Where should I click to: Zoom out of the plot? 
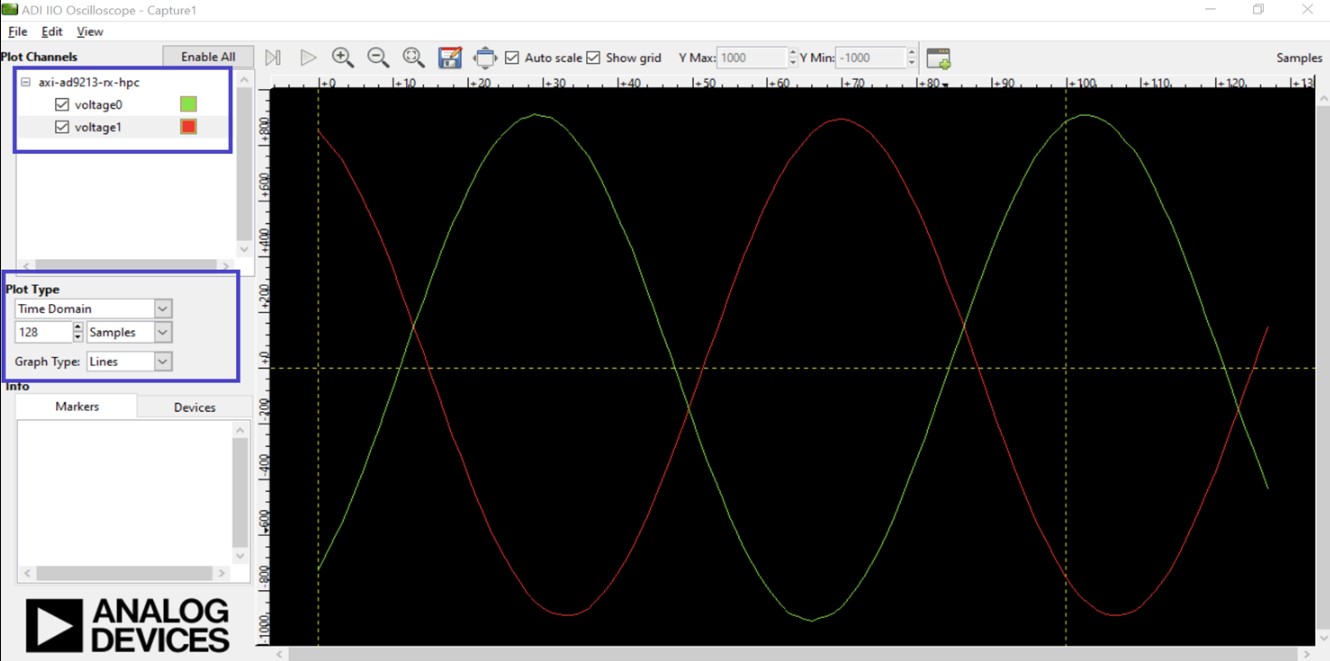pos(378,57)
